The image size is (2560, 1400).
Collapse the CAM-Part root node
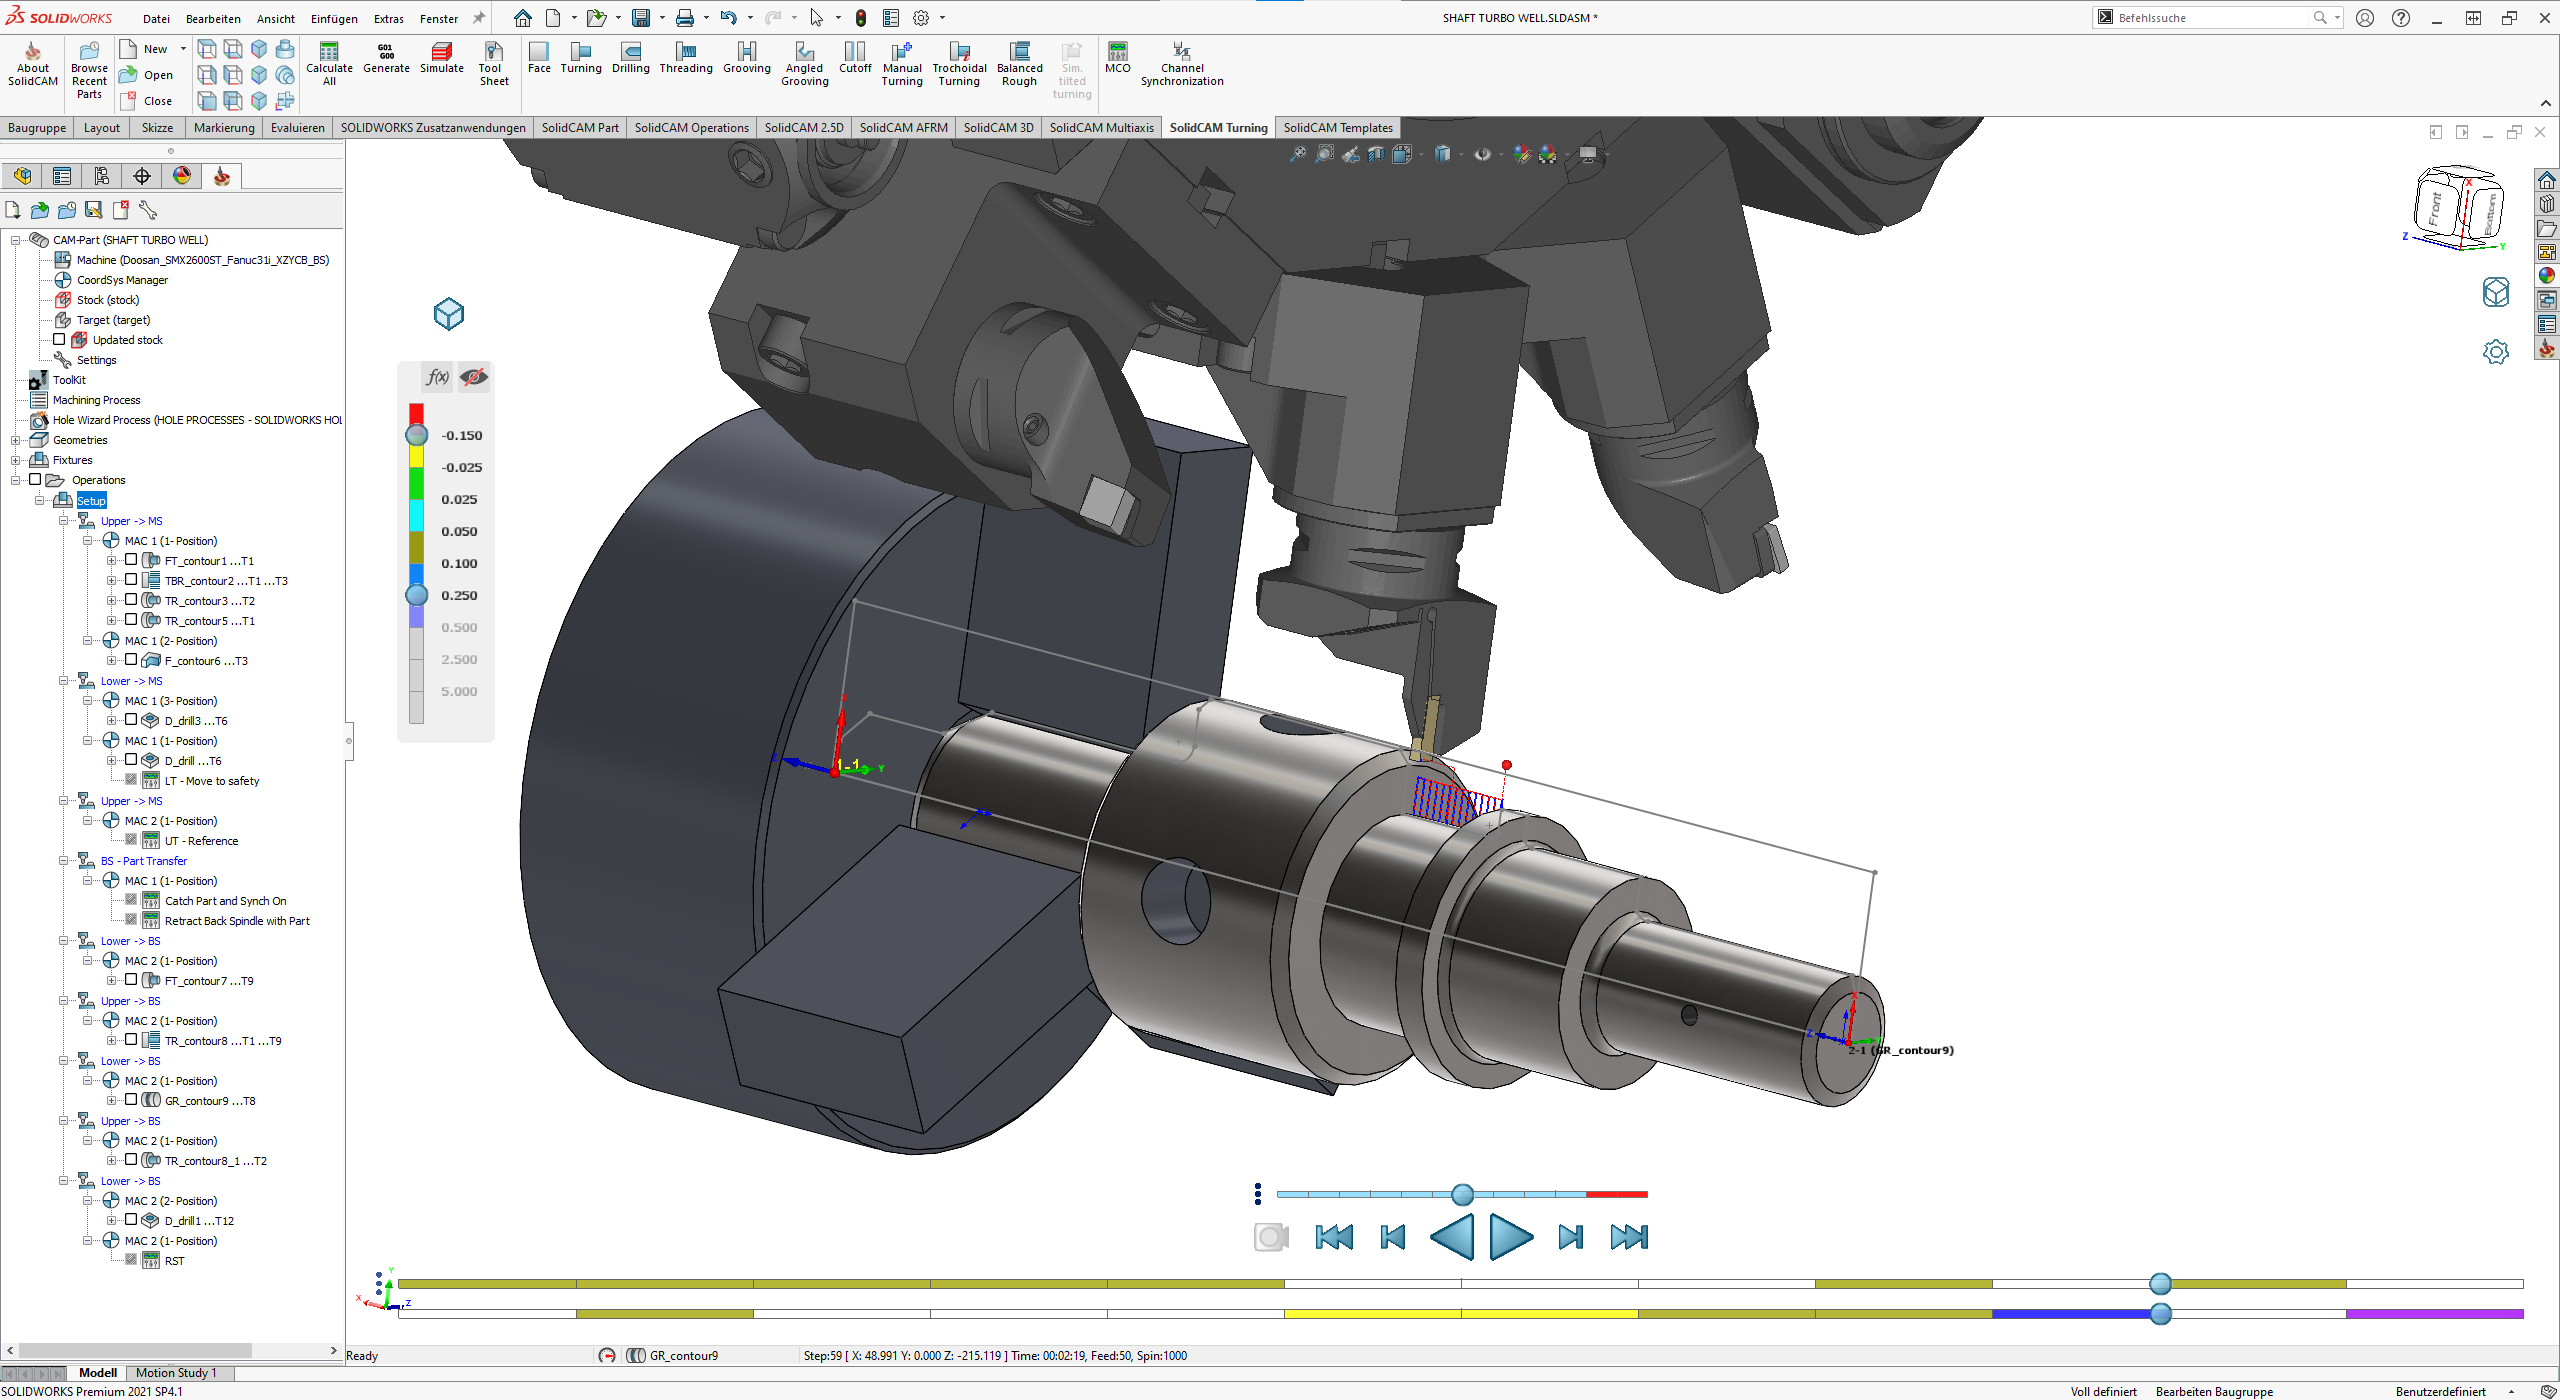(x=16, y=240)
